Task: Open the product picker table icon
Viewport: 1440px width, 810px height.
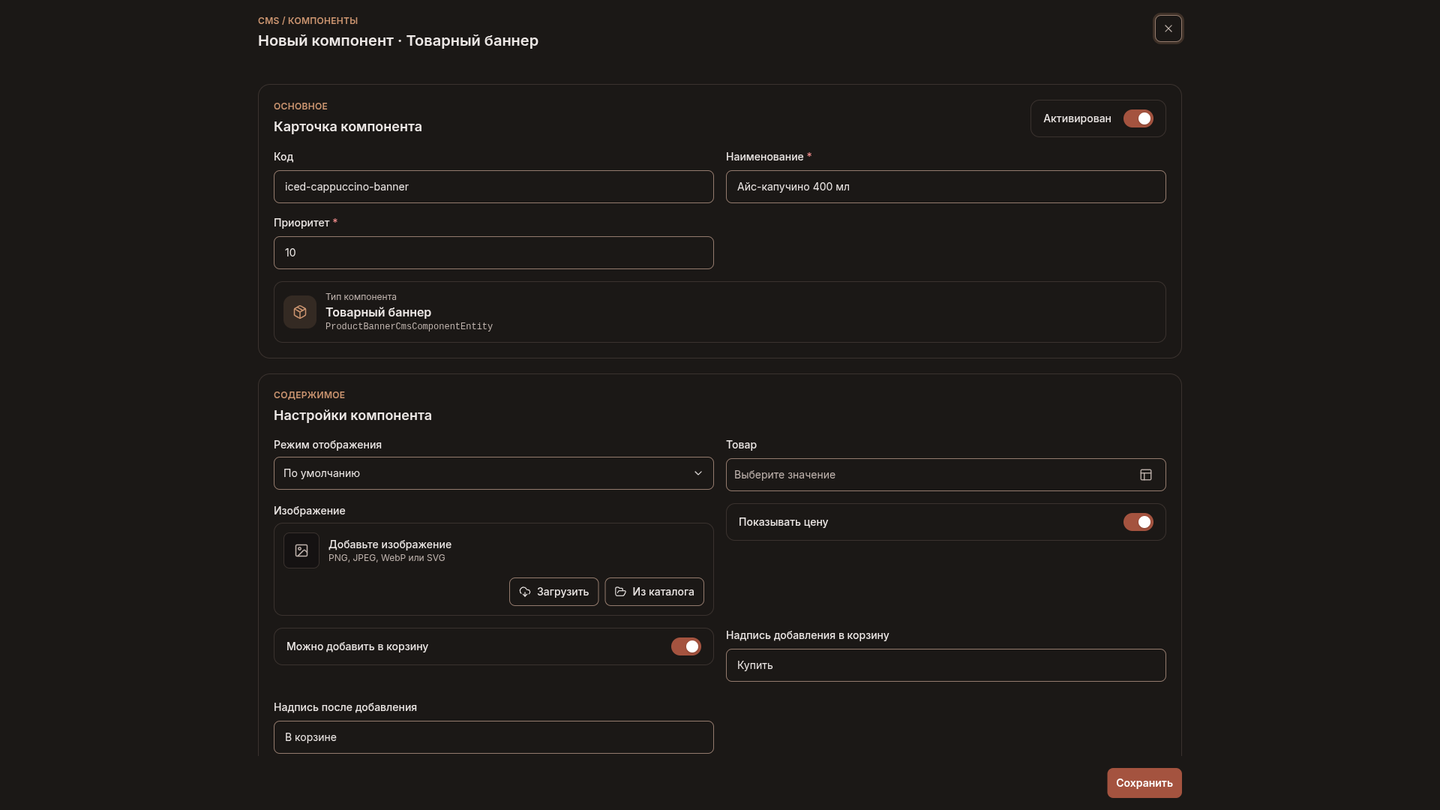Action: click(1146, 475)
